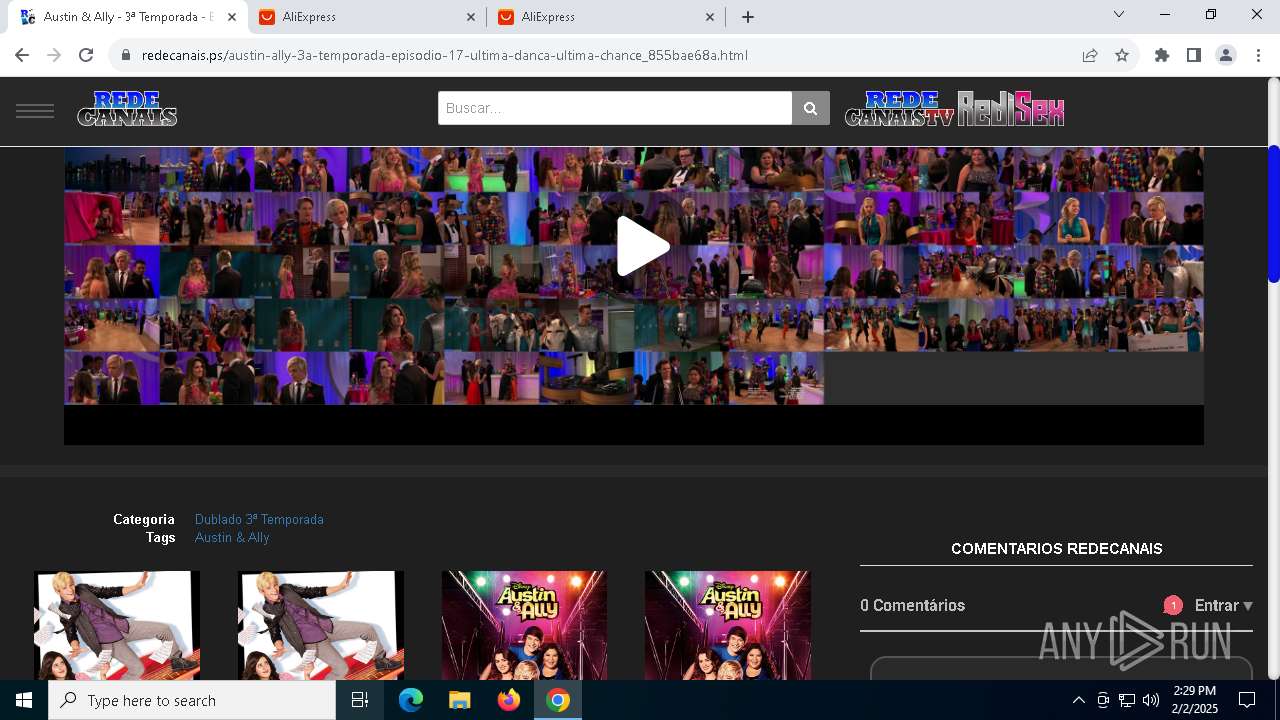This screenshot has width=1280, height=720.
Task: Open the Chrome profile avatar
Action: coord(1226,55)
